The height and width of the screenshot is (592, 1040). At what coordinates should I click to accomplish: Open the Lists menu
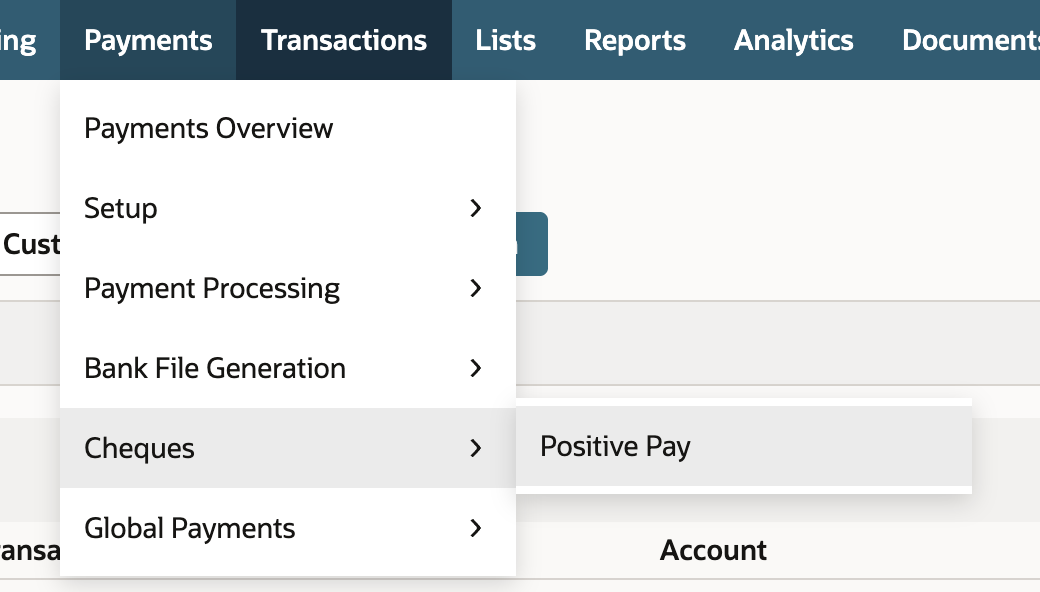505,40
